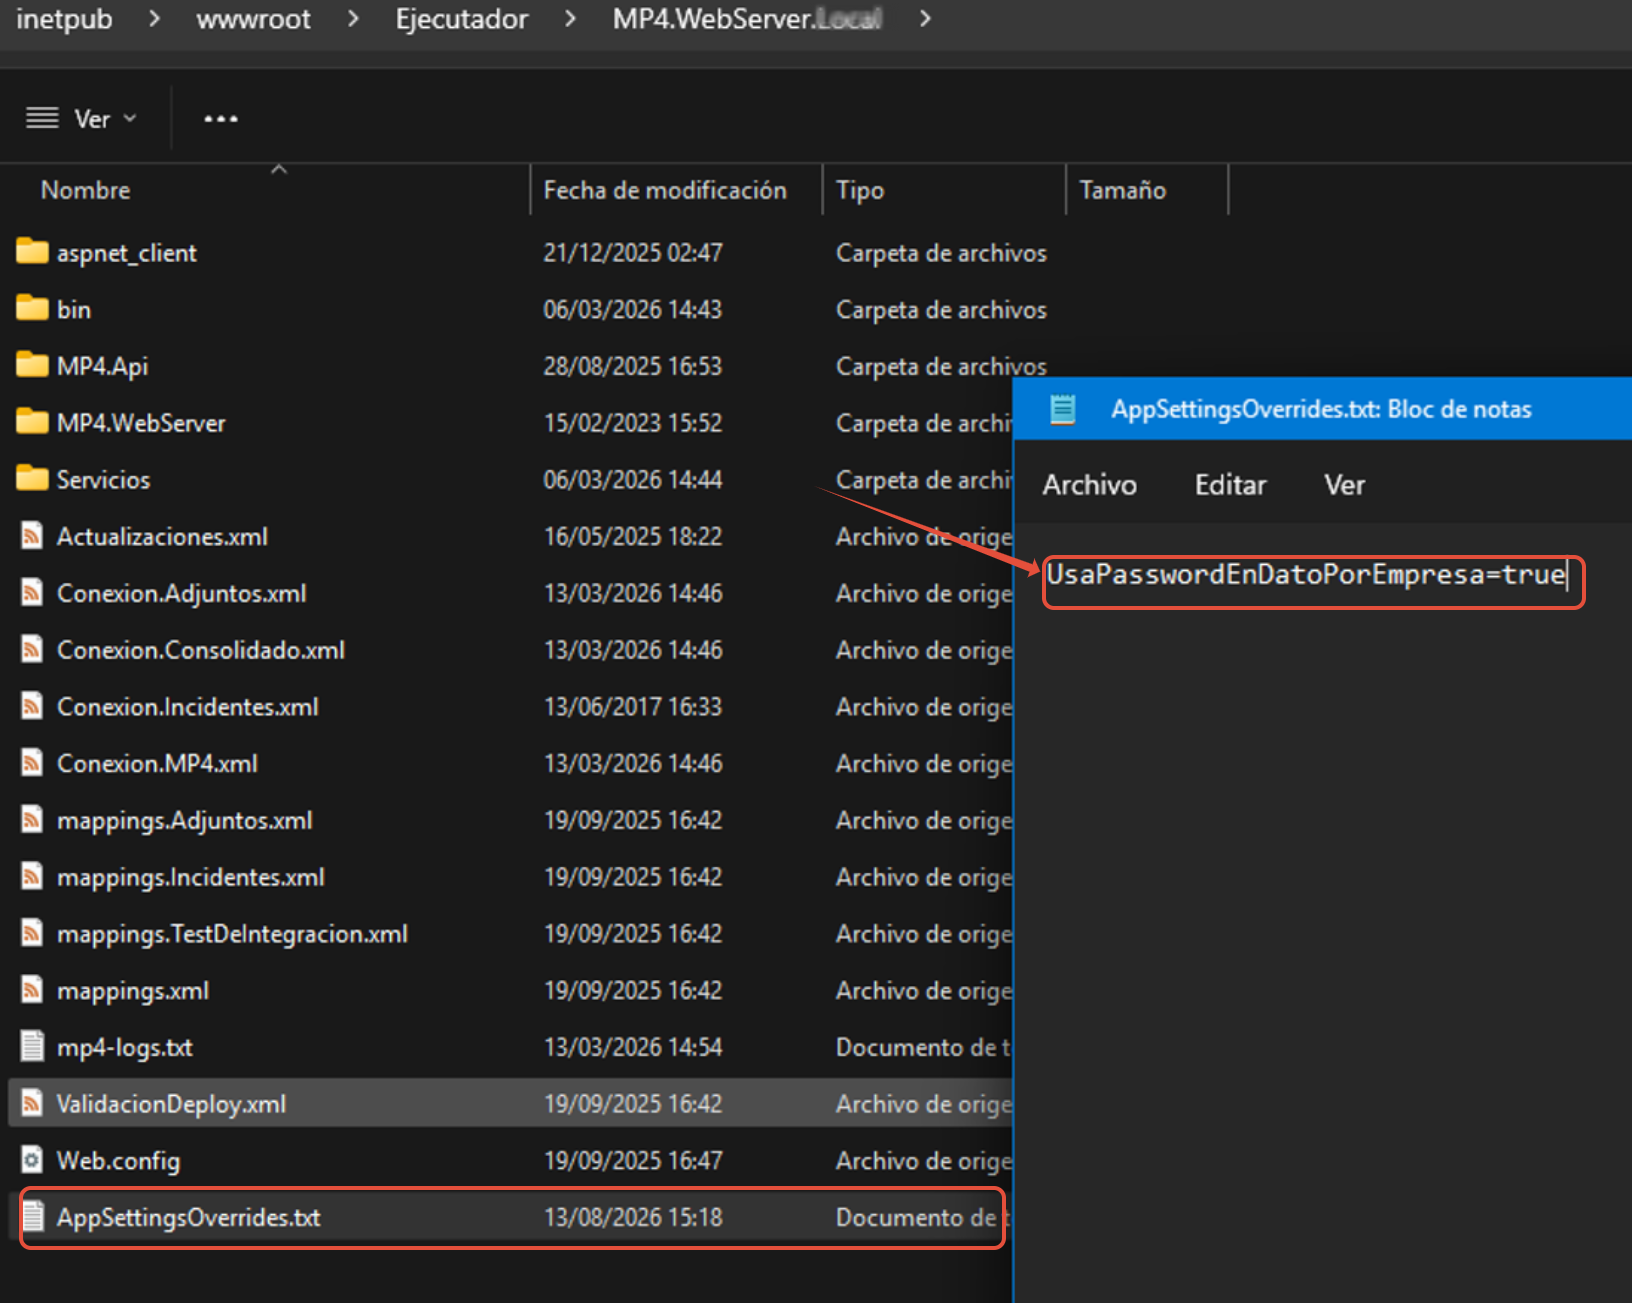Select the file name Actualizaciones.xml
The width and height of the screenshot is (1632, 1303).
pyautogui.click(x=162, y=537)
